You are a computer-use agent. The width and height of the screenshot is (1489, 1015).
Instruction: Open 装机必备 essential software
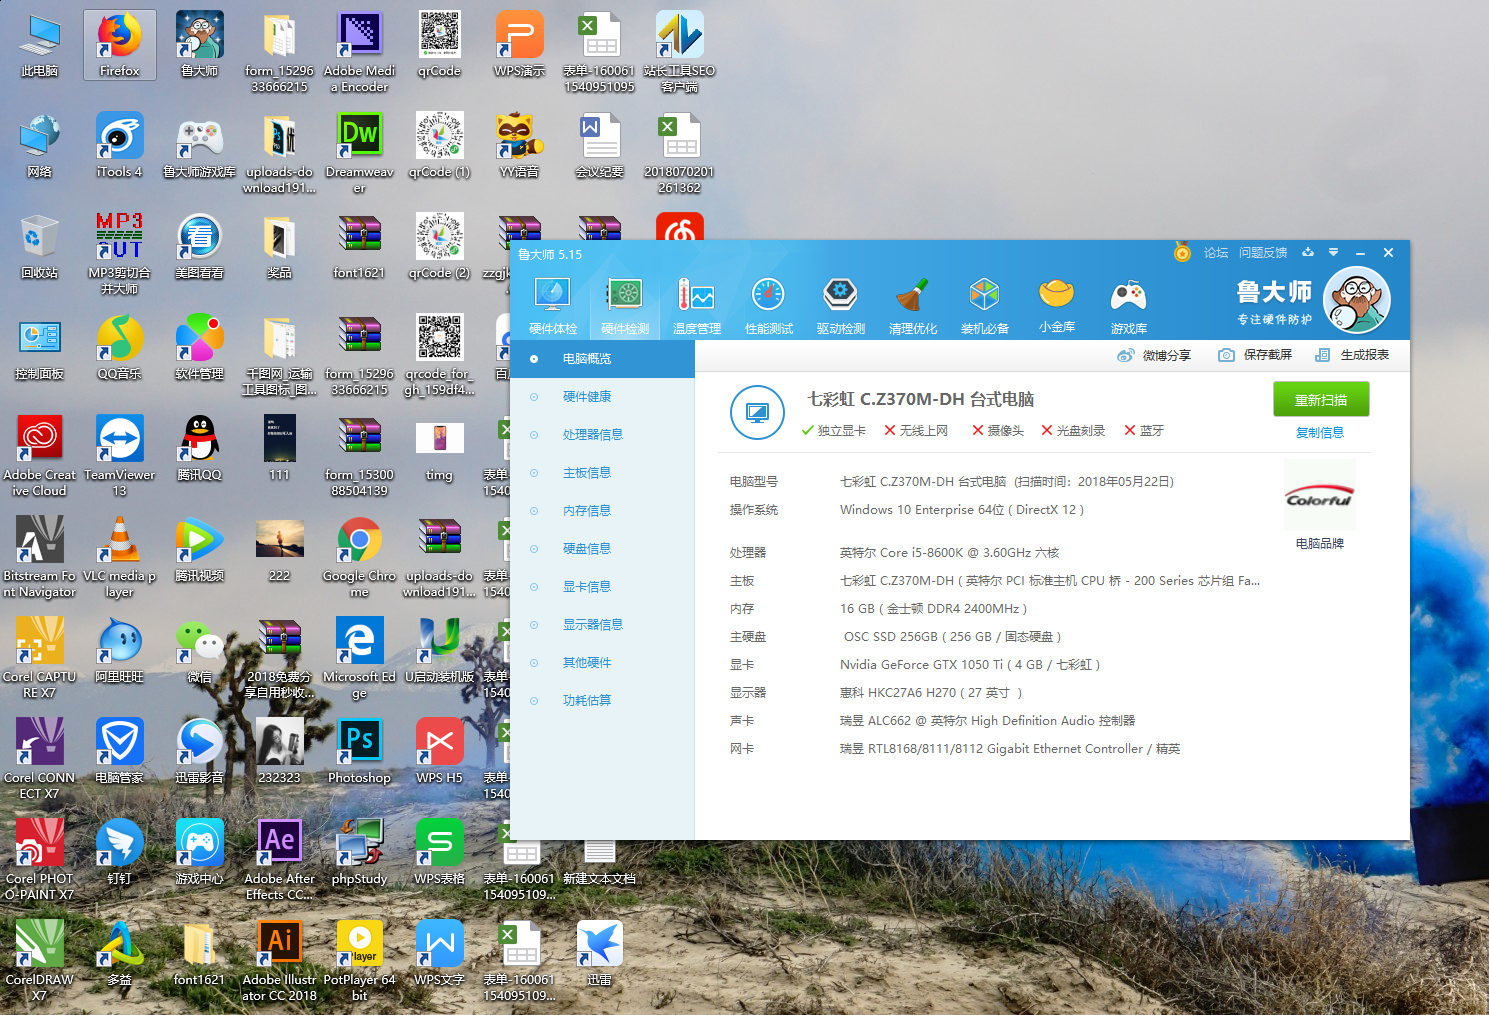[x=985, y=306]
